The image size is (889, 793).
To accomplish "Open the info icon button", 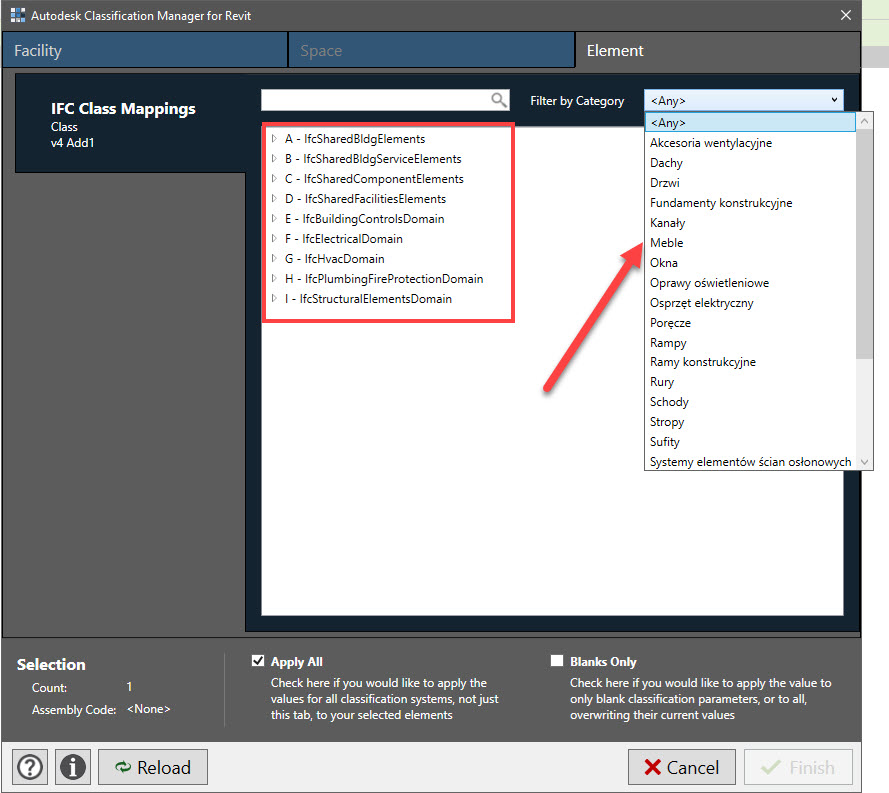I will click(x=73, y=767).
